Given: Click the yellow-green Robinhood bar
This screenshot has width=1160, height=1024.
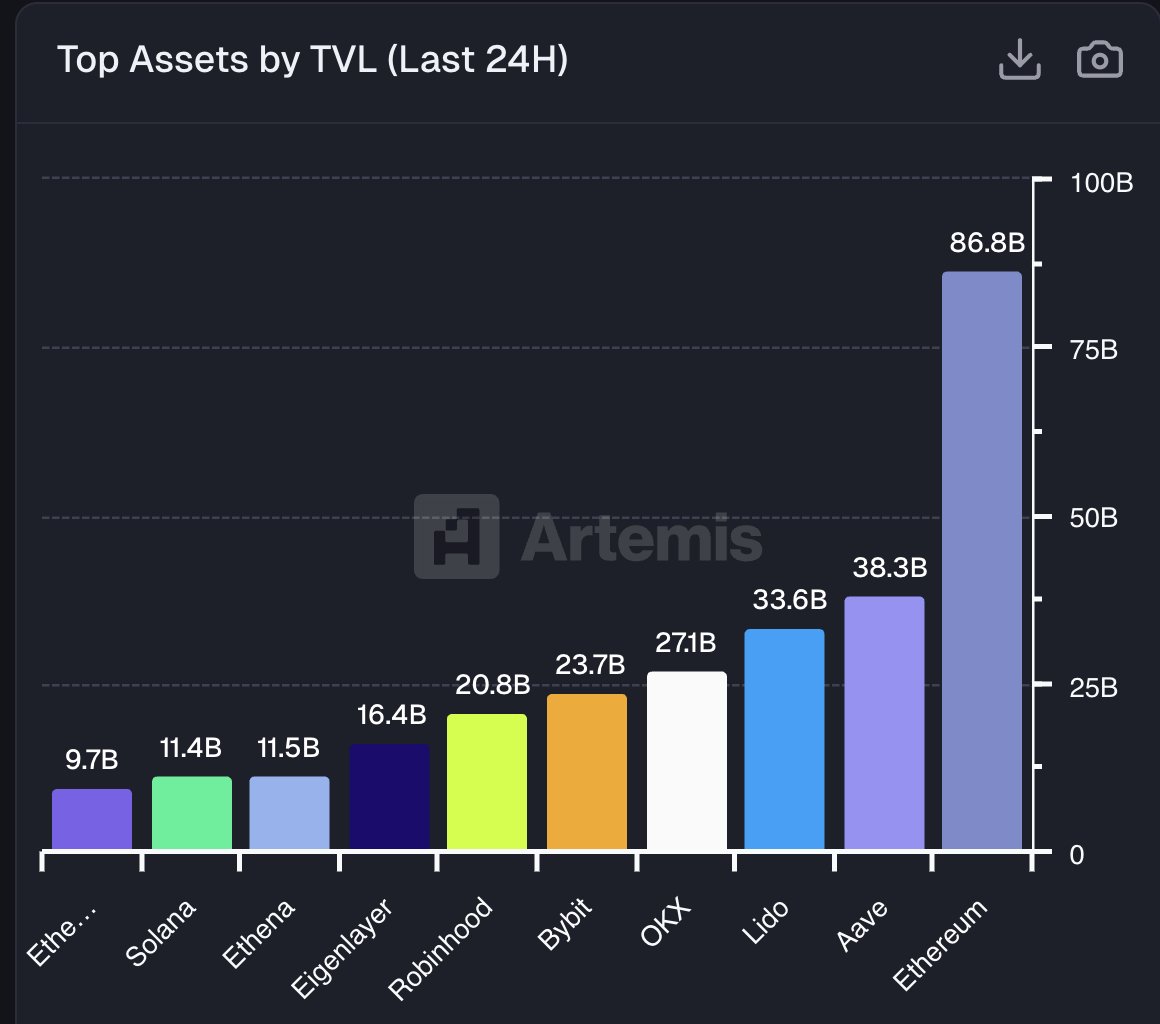Looking at the screenshot, I should point(487,781).
